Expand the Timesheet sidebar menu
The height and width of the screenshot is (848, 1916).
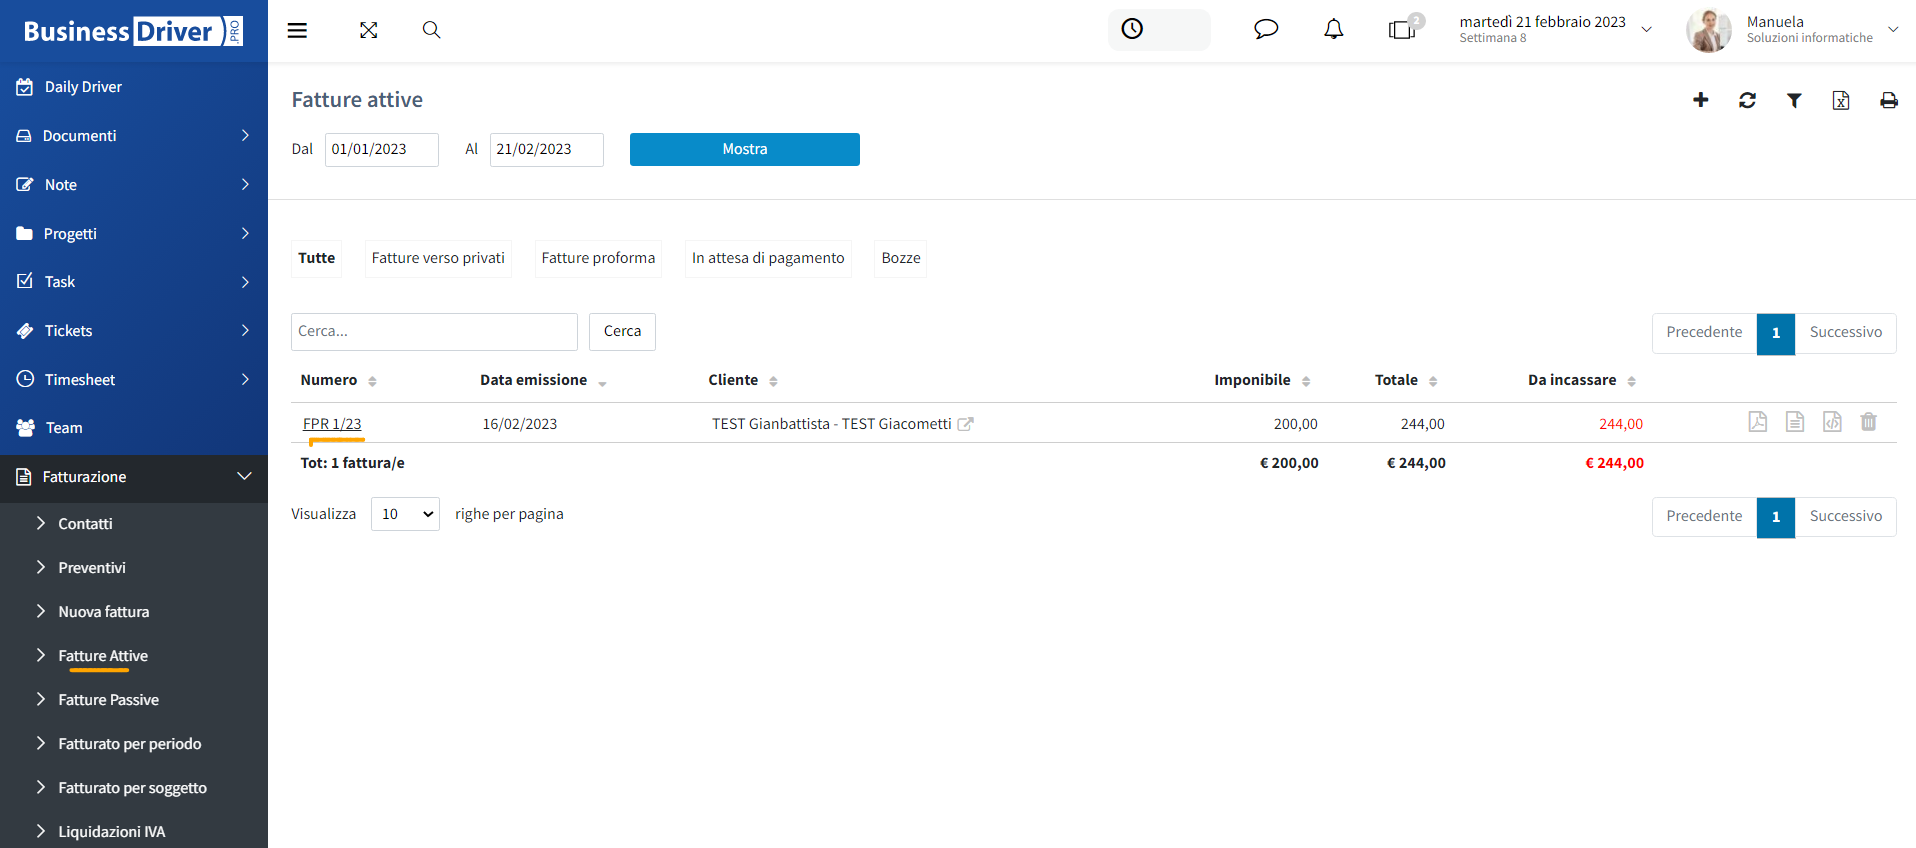(x=134, y=380)
